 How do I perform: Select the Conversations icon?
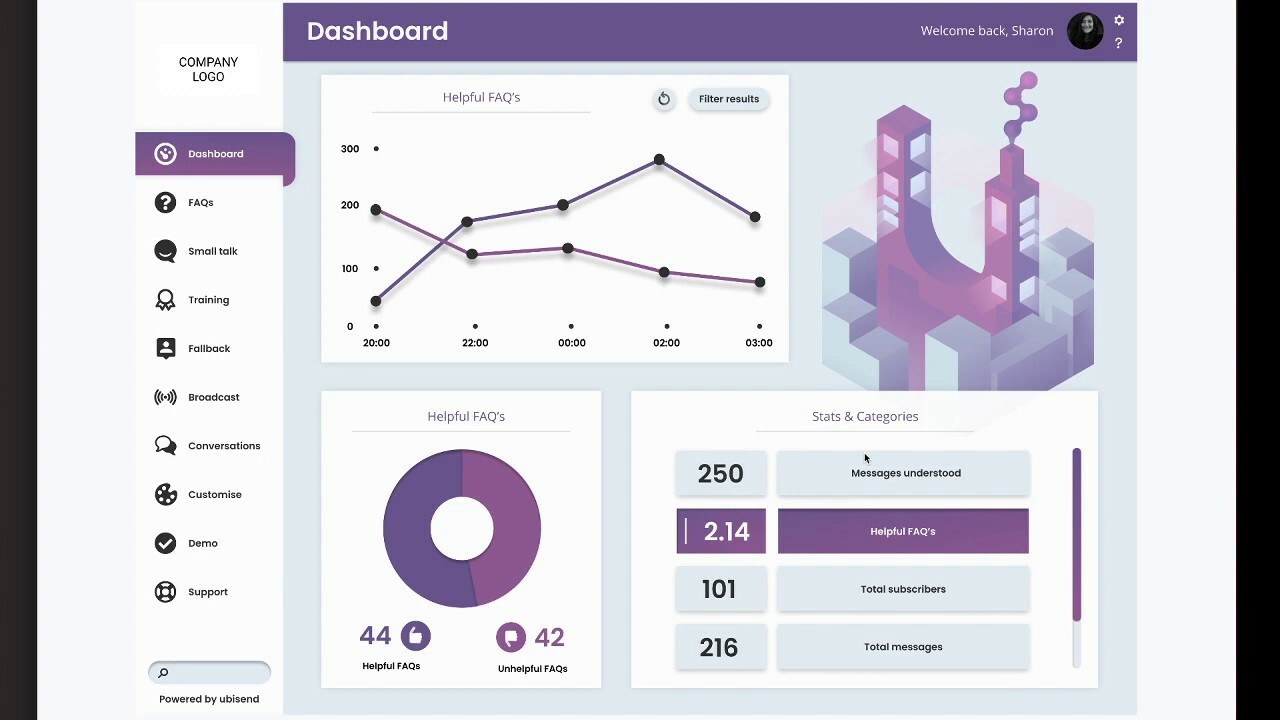[165, 445]
